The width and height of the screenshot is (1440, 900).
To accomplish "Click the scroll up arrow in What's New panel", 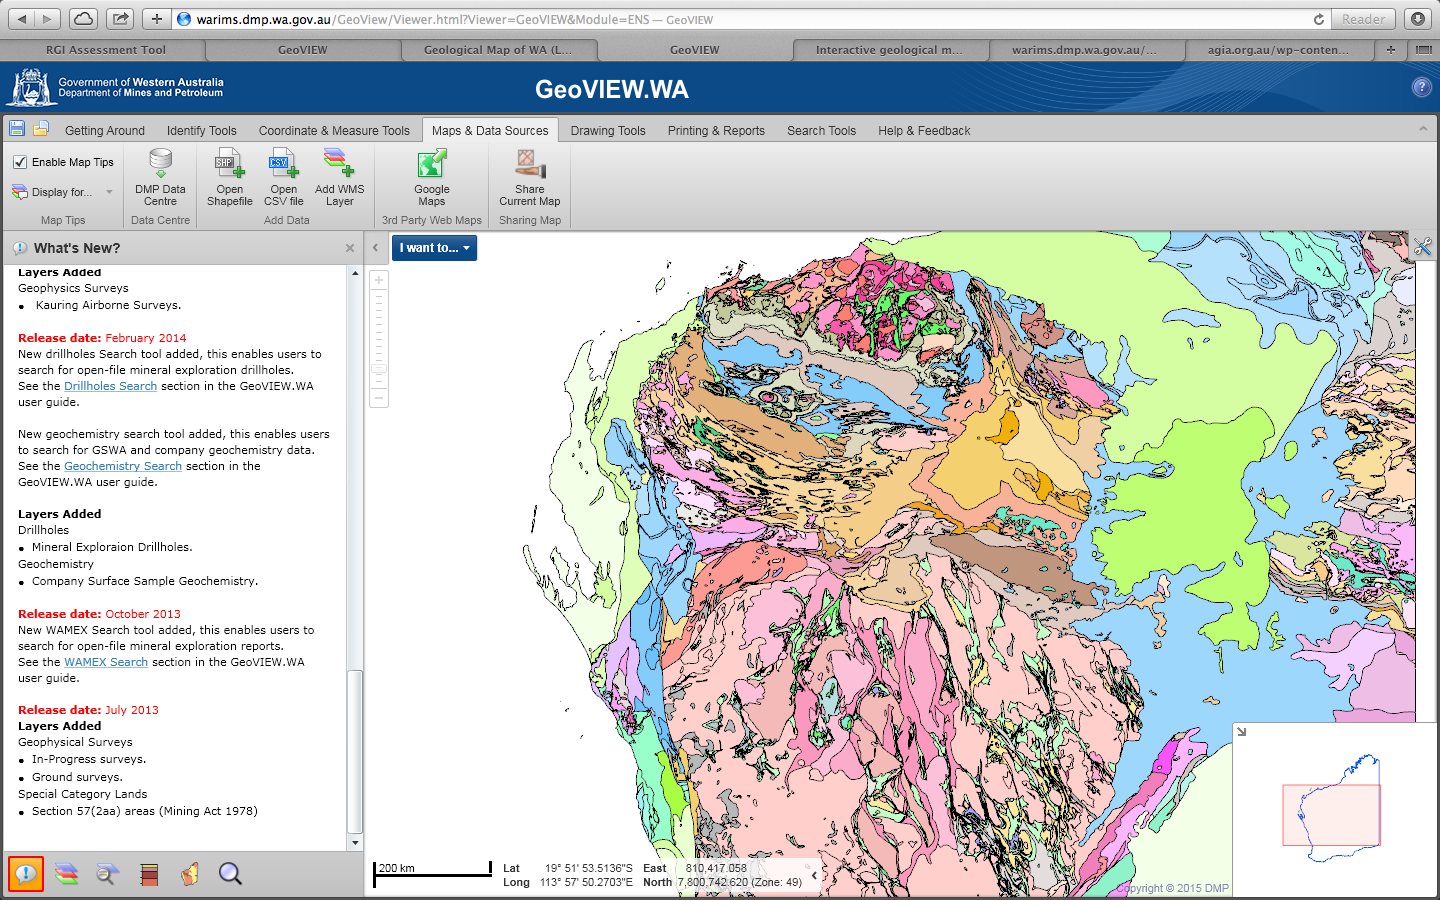I will pos(355,273).
